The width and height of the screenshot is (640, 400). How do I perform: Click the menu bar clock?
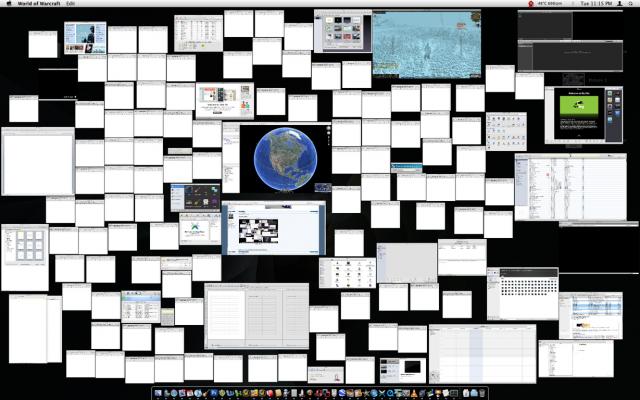click(596, 3)
